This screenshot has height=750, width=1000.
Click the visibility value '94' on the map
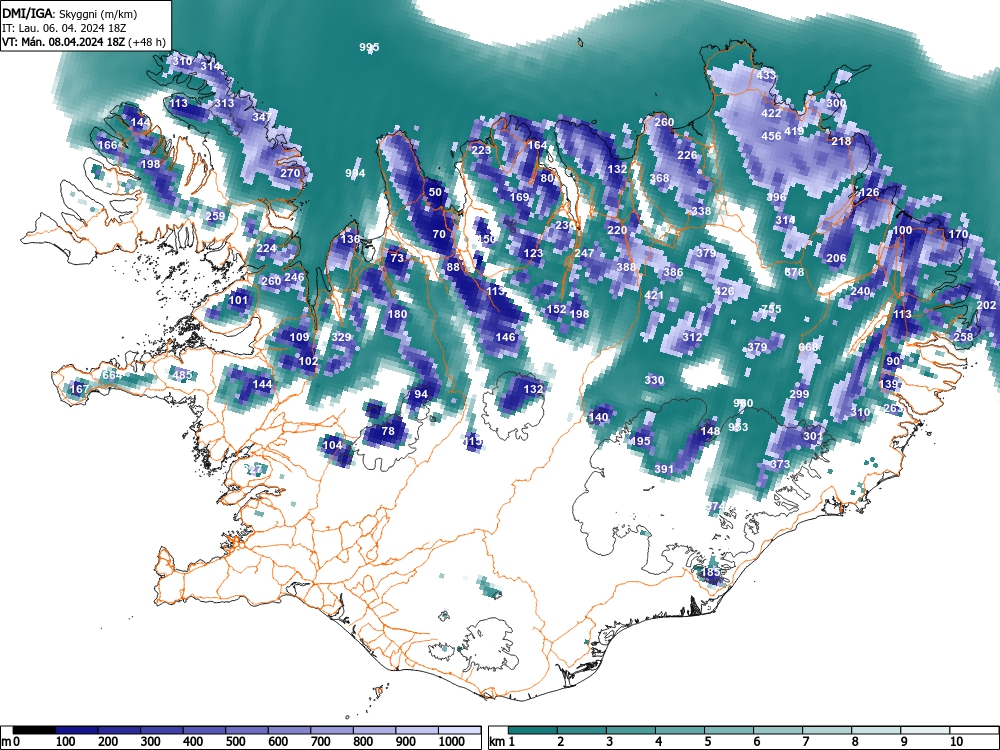pyautogui.click(x=421, y=395)
